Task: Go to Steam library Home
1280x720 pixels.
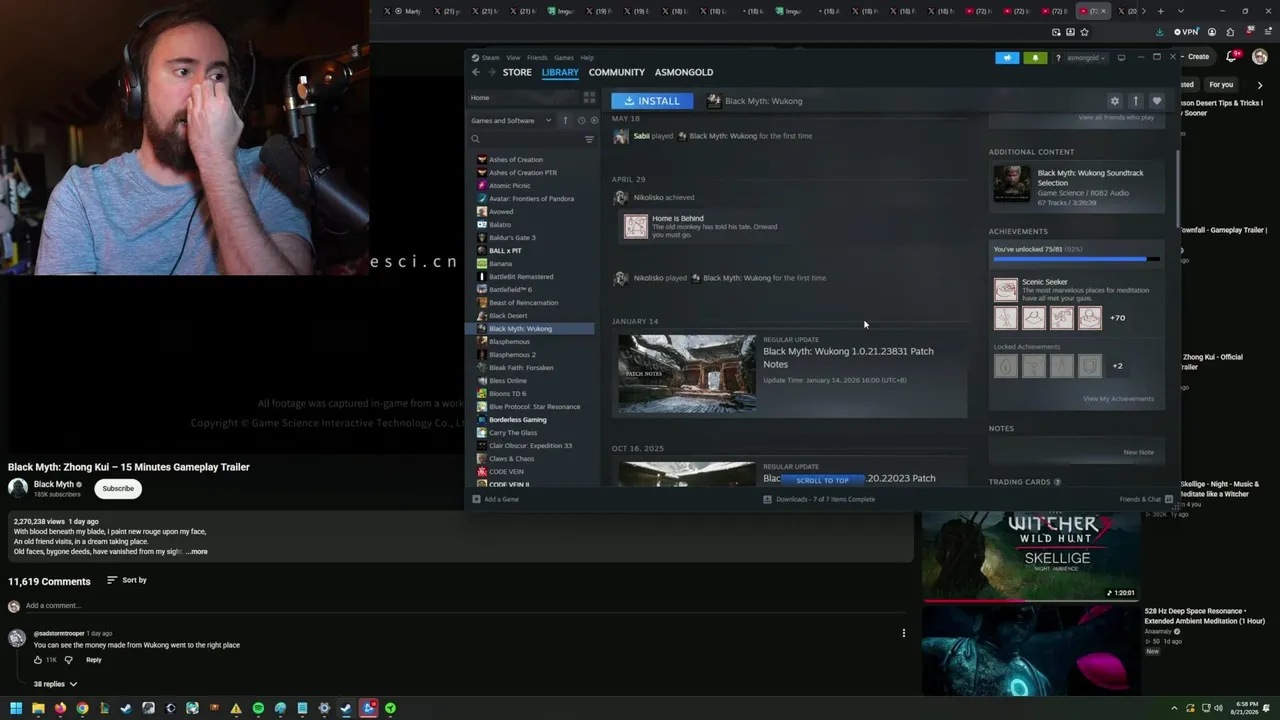Action: (480, 98)
